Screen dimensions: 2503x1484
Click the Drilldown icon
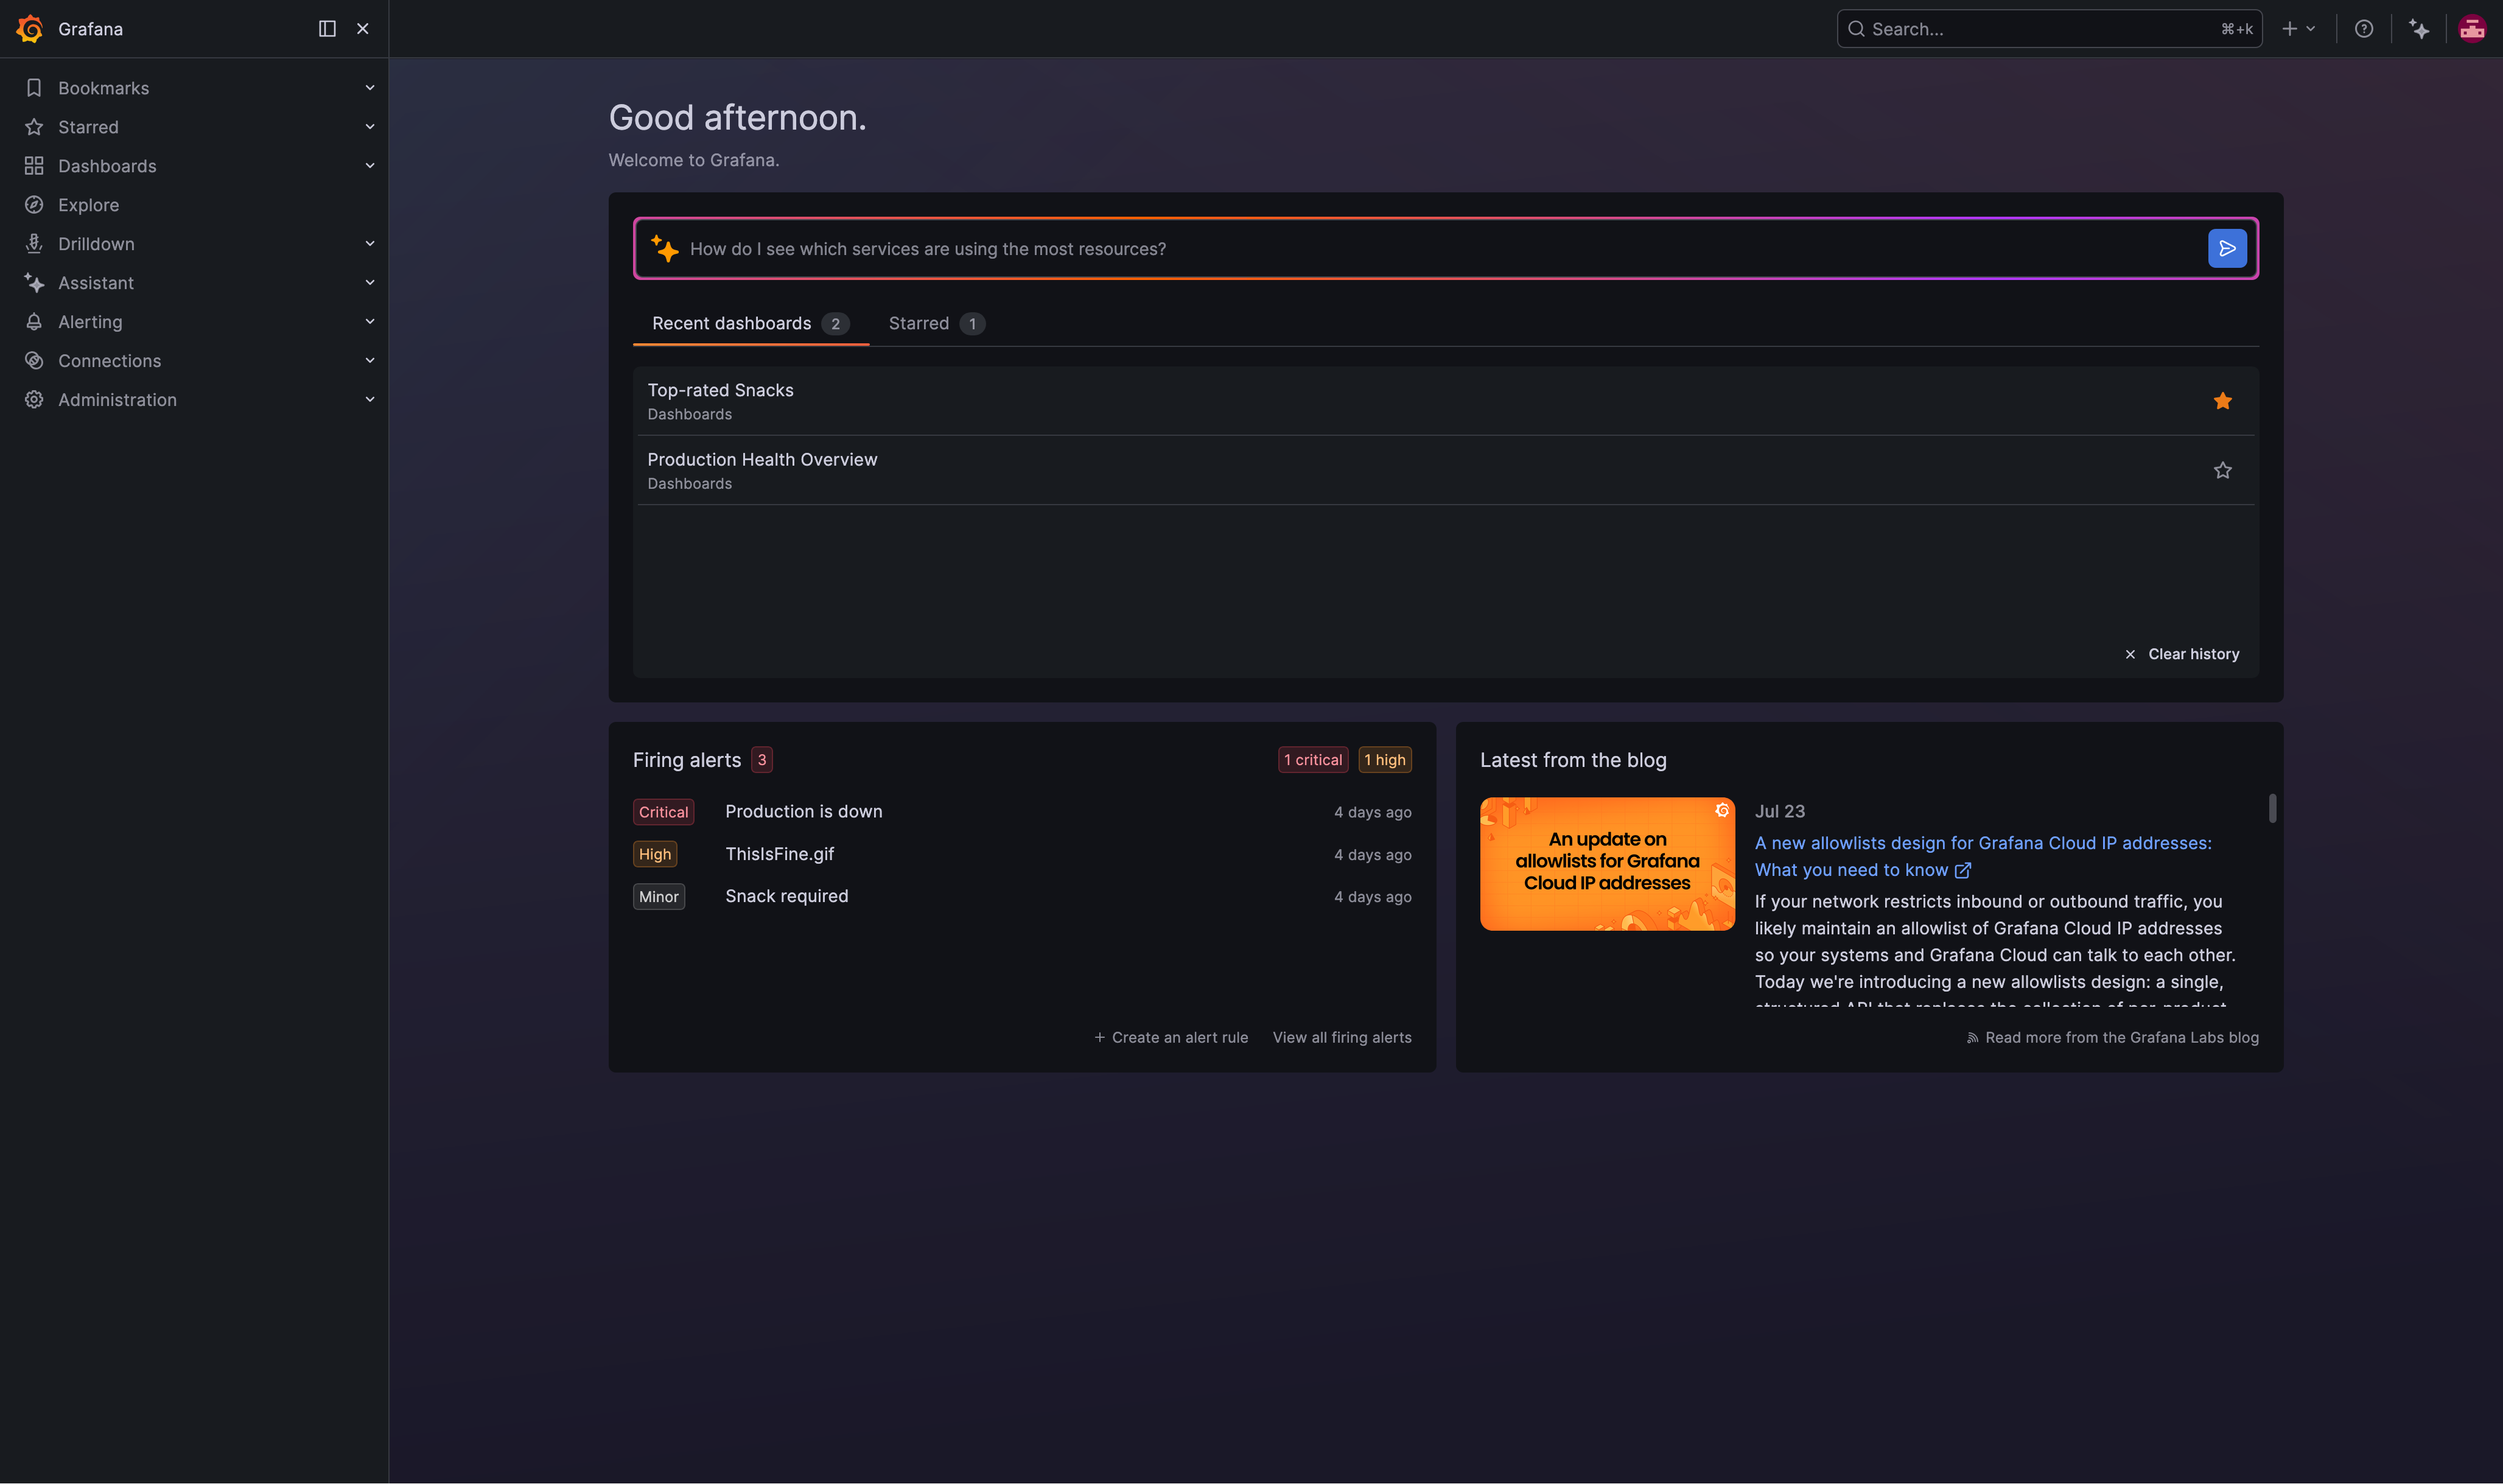[x=34, y=244]
